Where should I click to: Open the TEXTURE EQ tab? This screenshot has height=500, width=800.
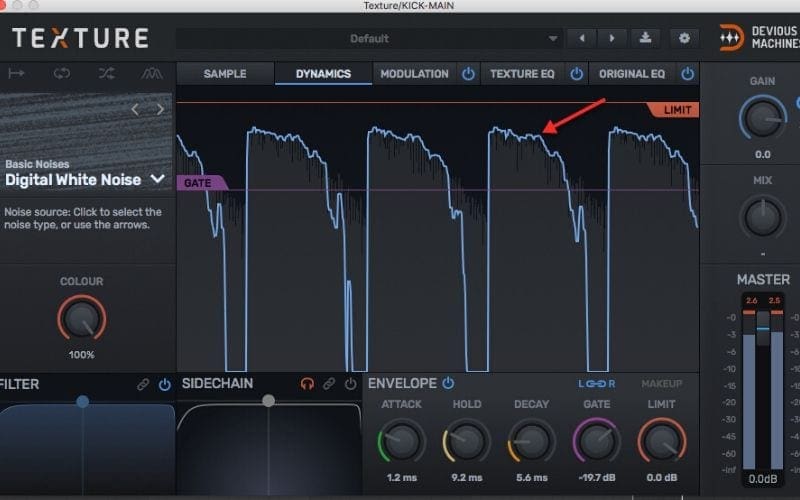coord(522,74)
